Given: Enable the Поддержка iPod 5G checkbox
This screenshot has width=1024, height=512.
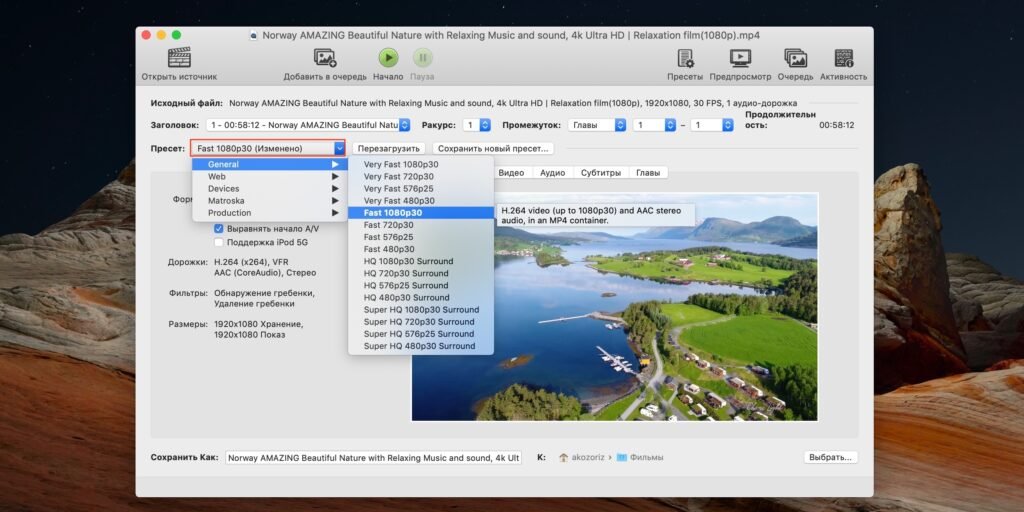Looking at the screenshot, I should pos(219,242).
